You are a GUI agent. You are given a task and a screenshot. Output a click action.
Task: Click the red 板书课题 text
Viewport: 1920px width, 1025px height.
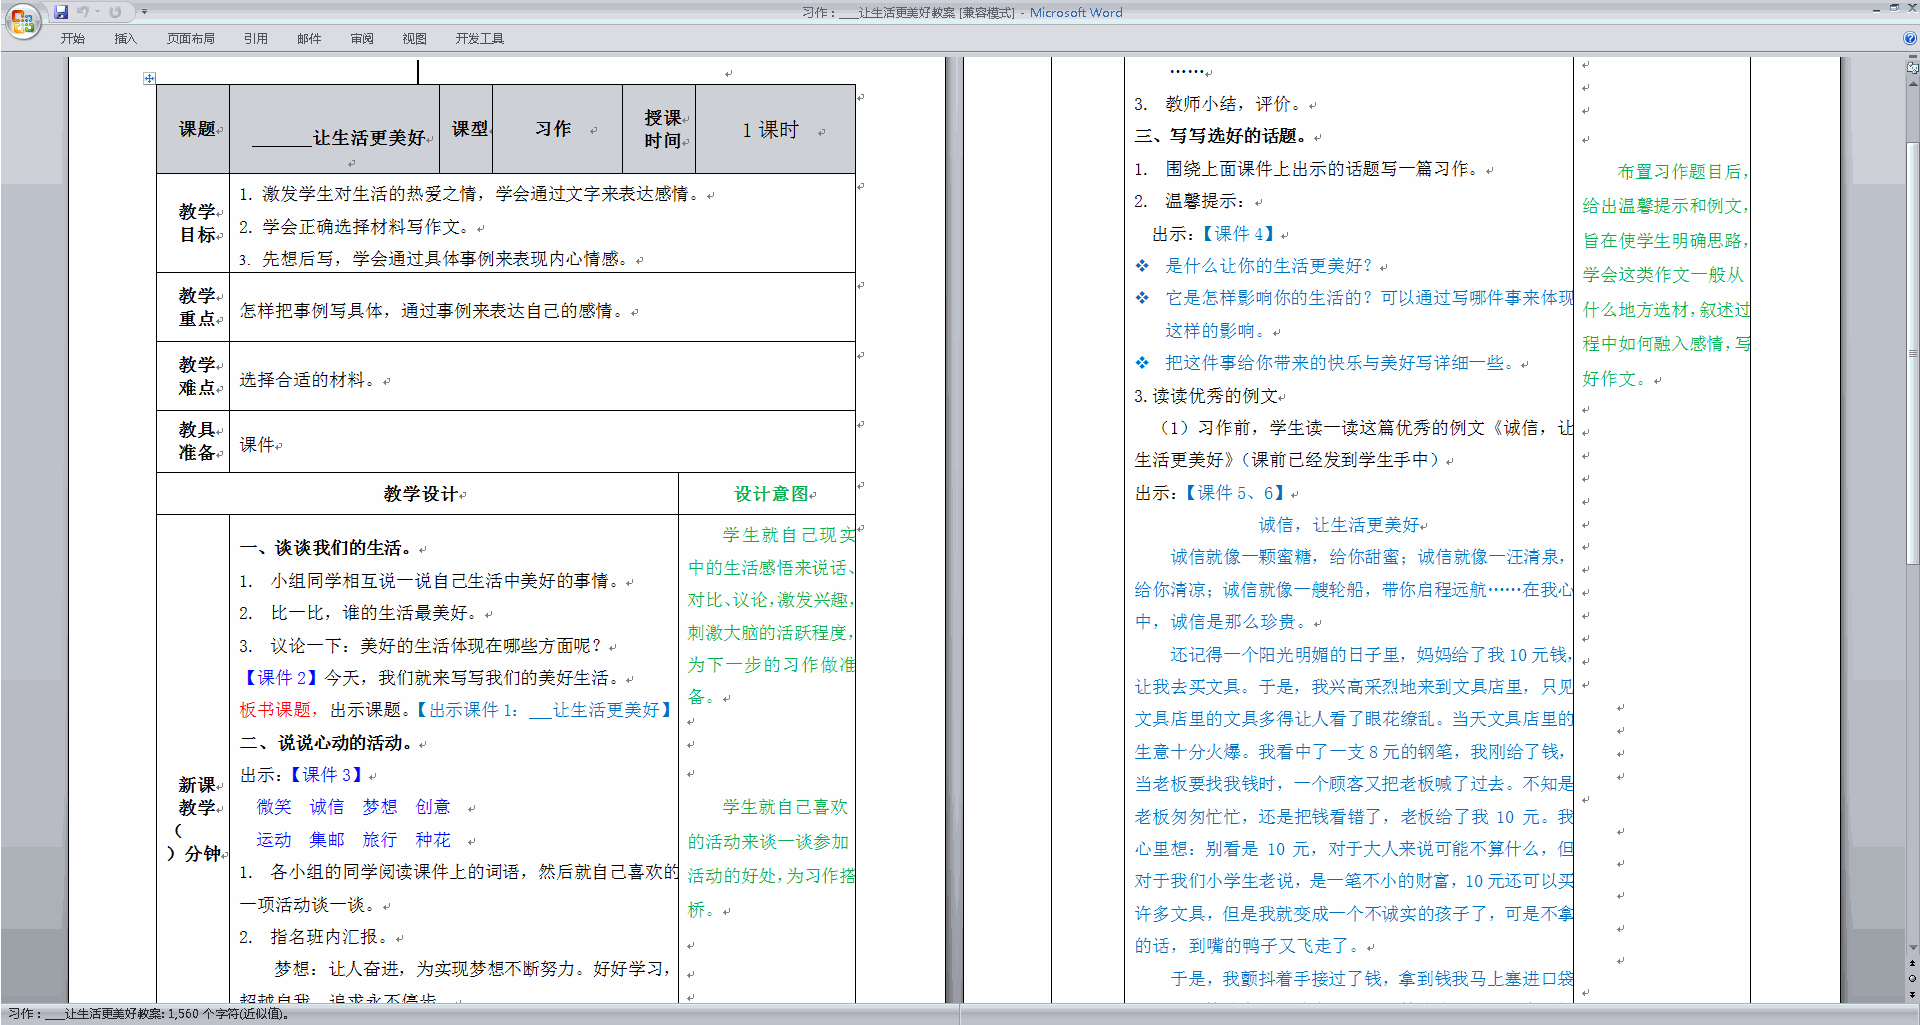(275, 710)
